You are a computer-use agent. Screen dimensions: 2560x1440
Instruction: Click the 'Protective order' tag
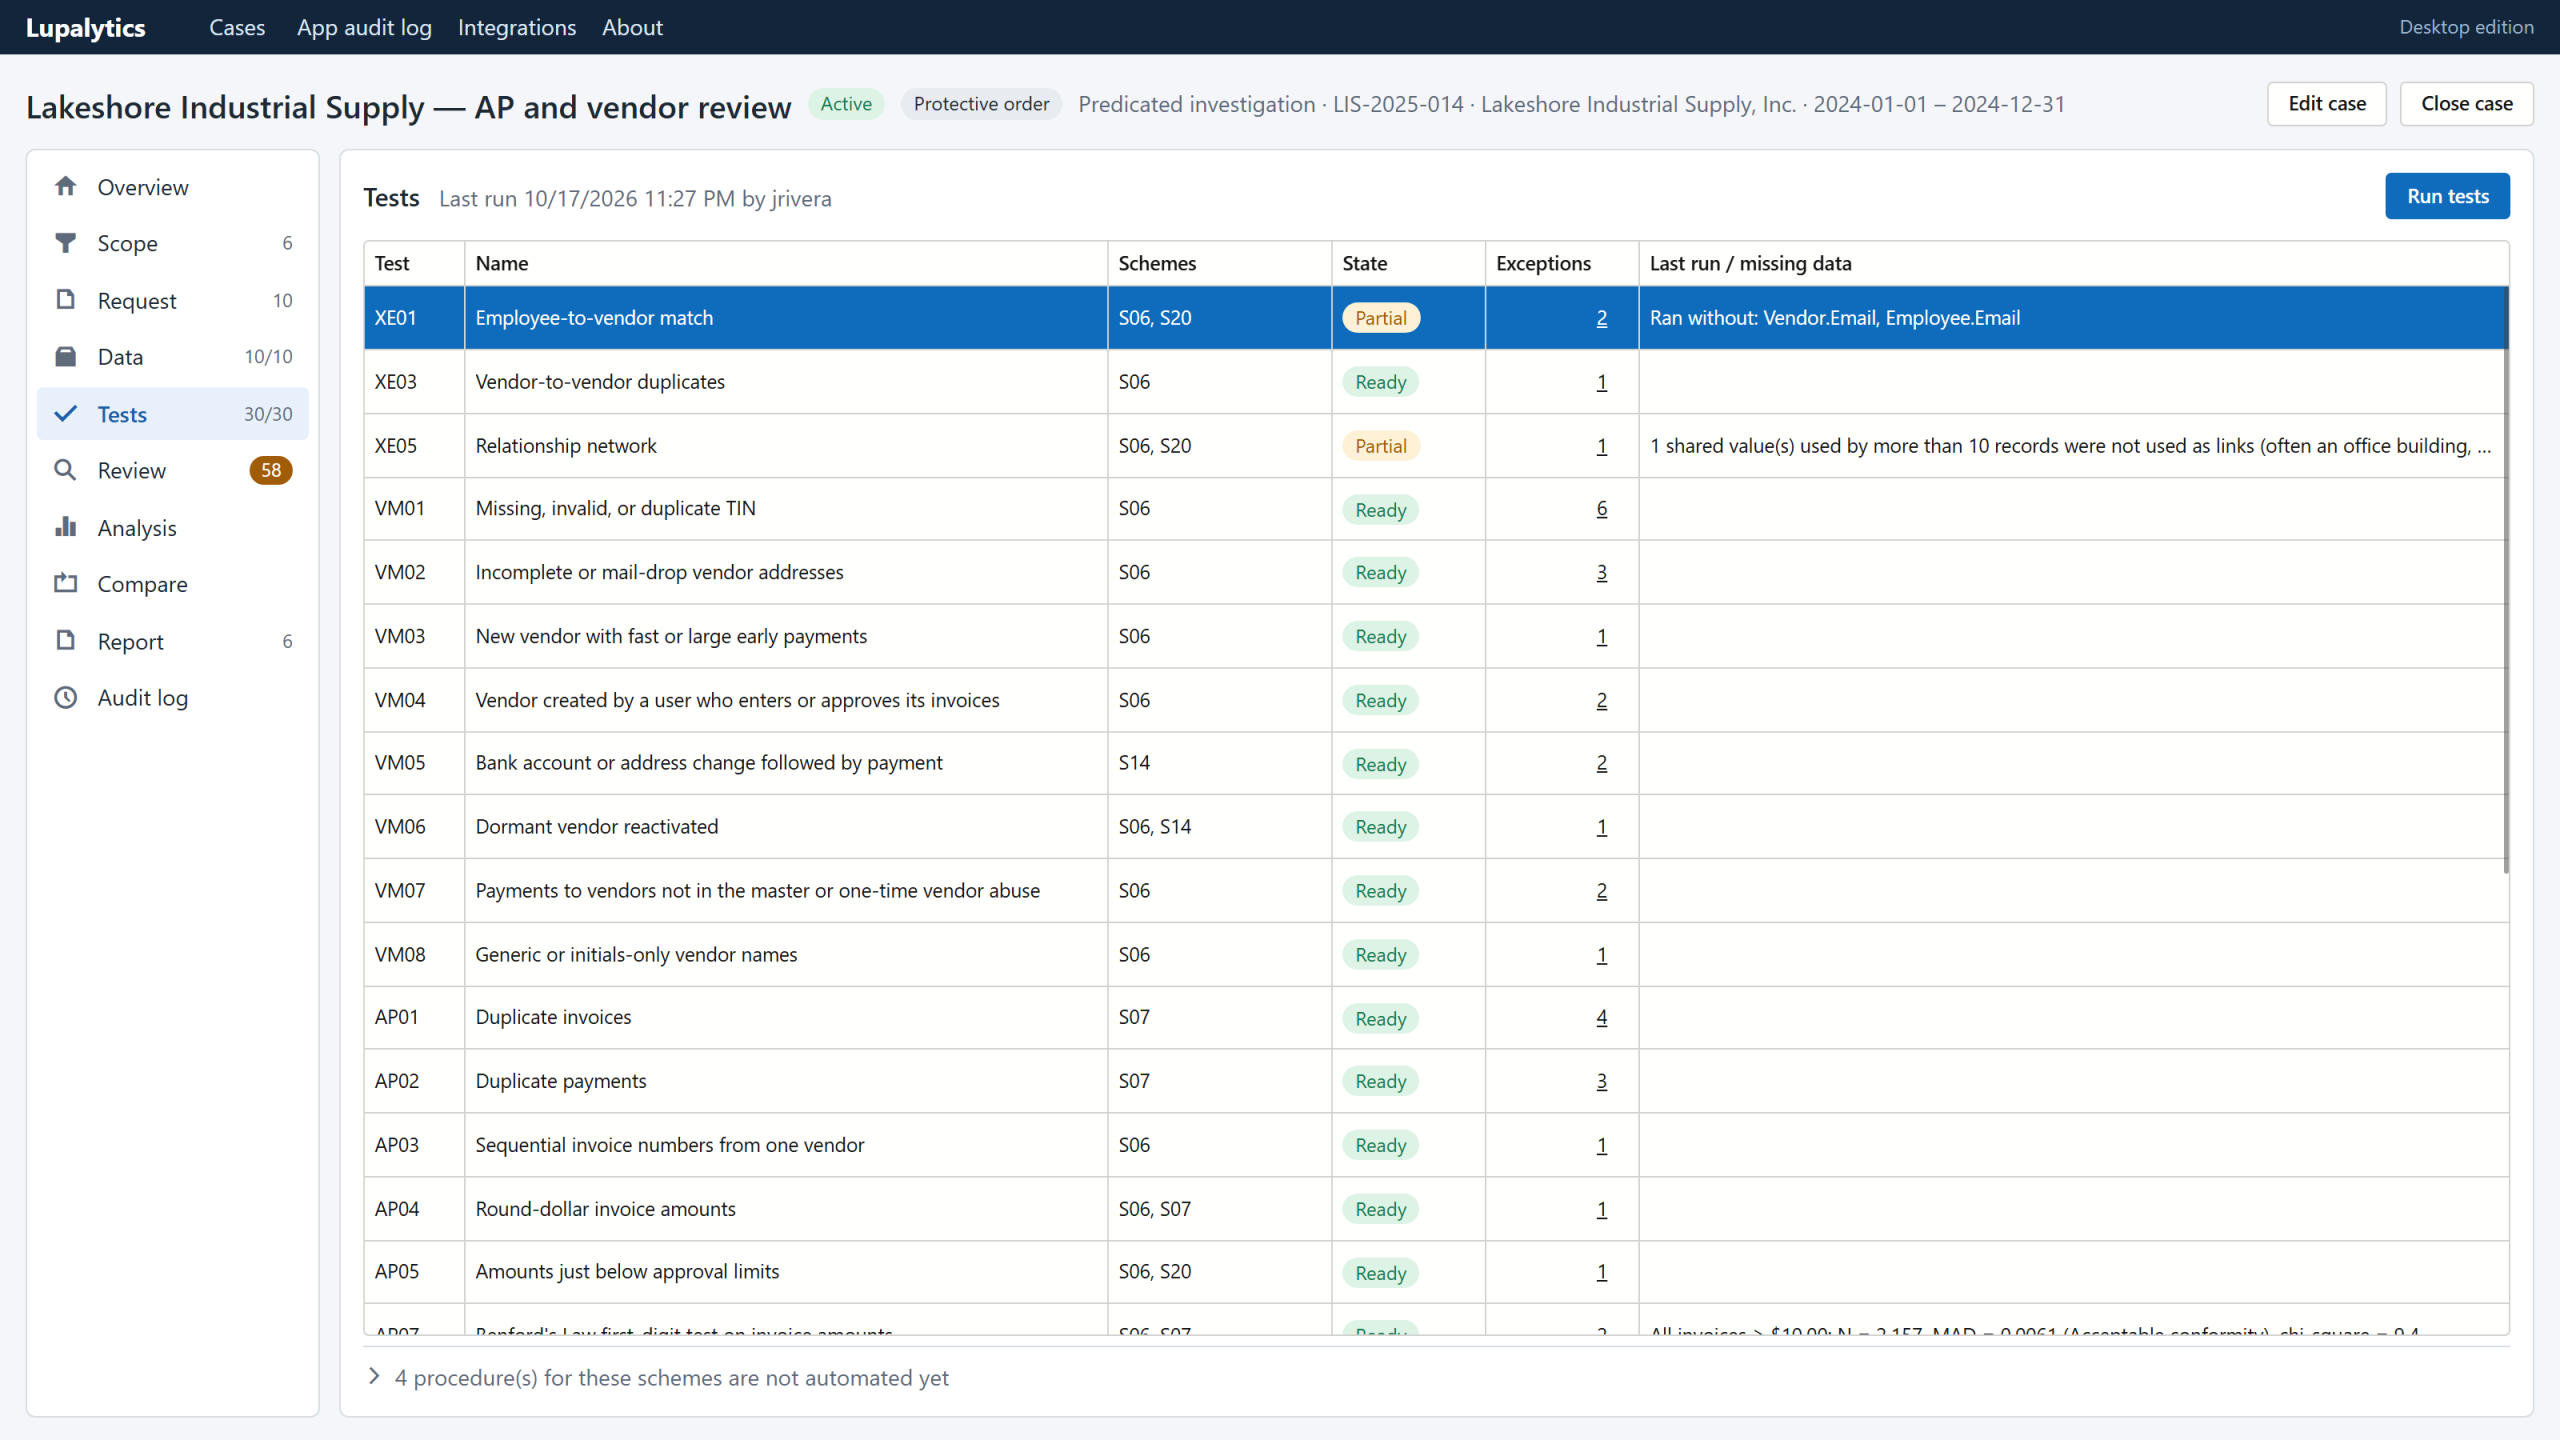(981, 104)
